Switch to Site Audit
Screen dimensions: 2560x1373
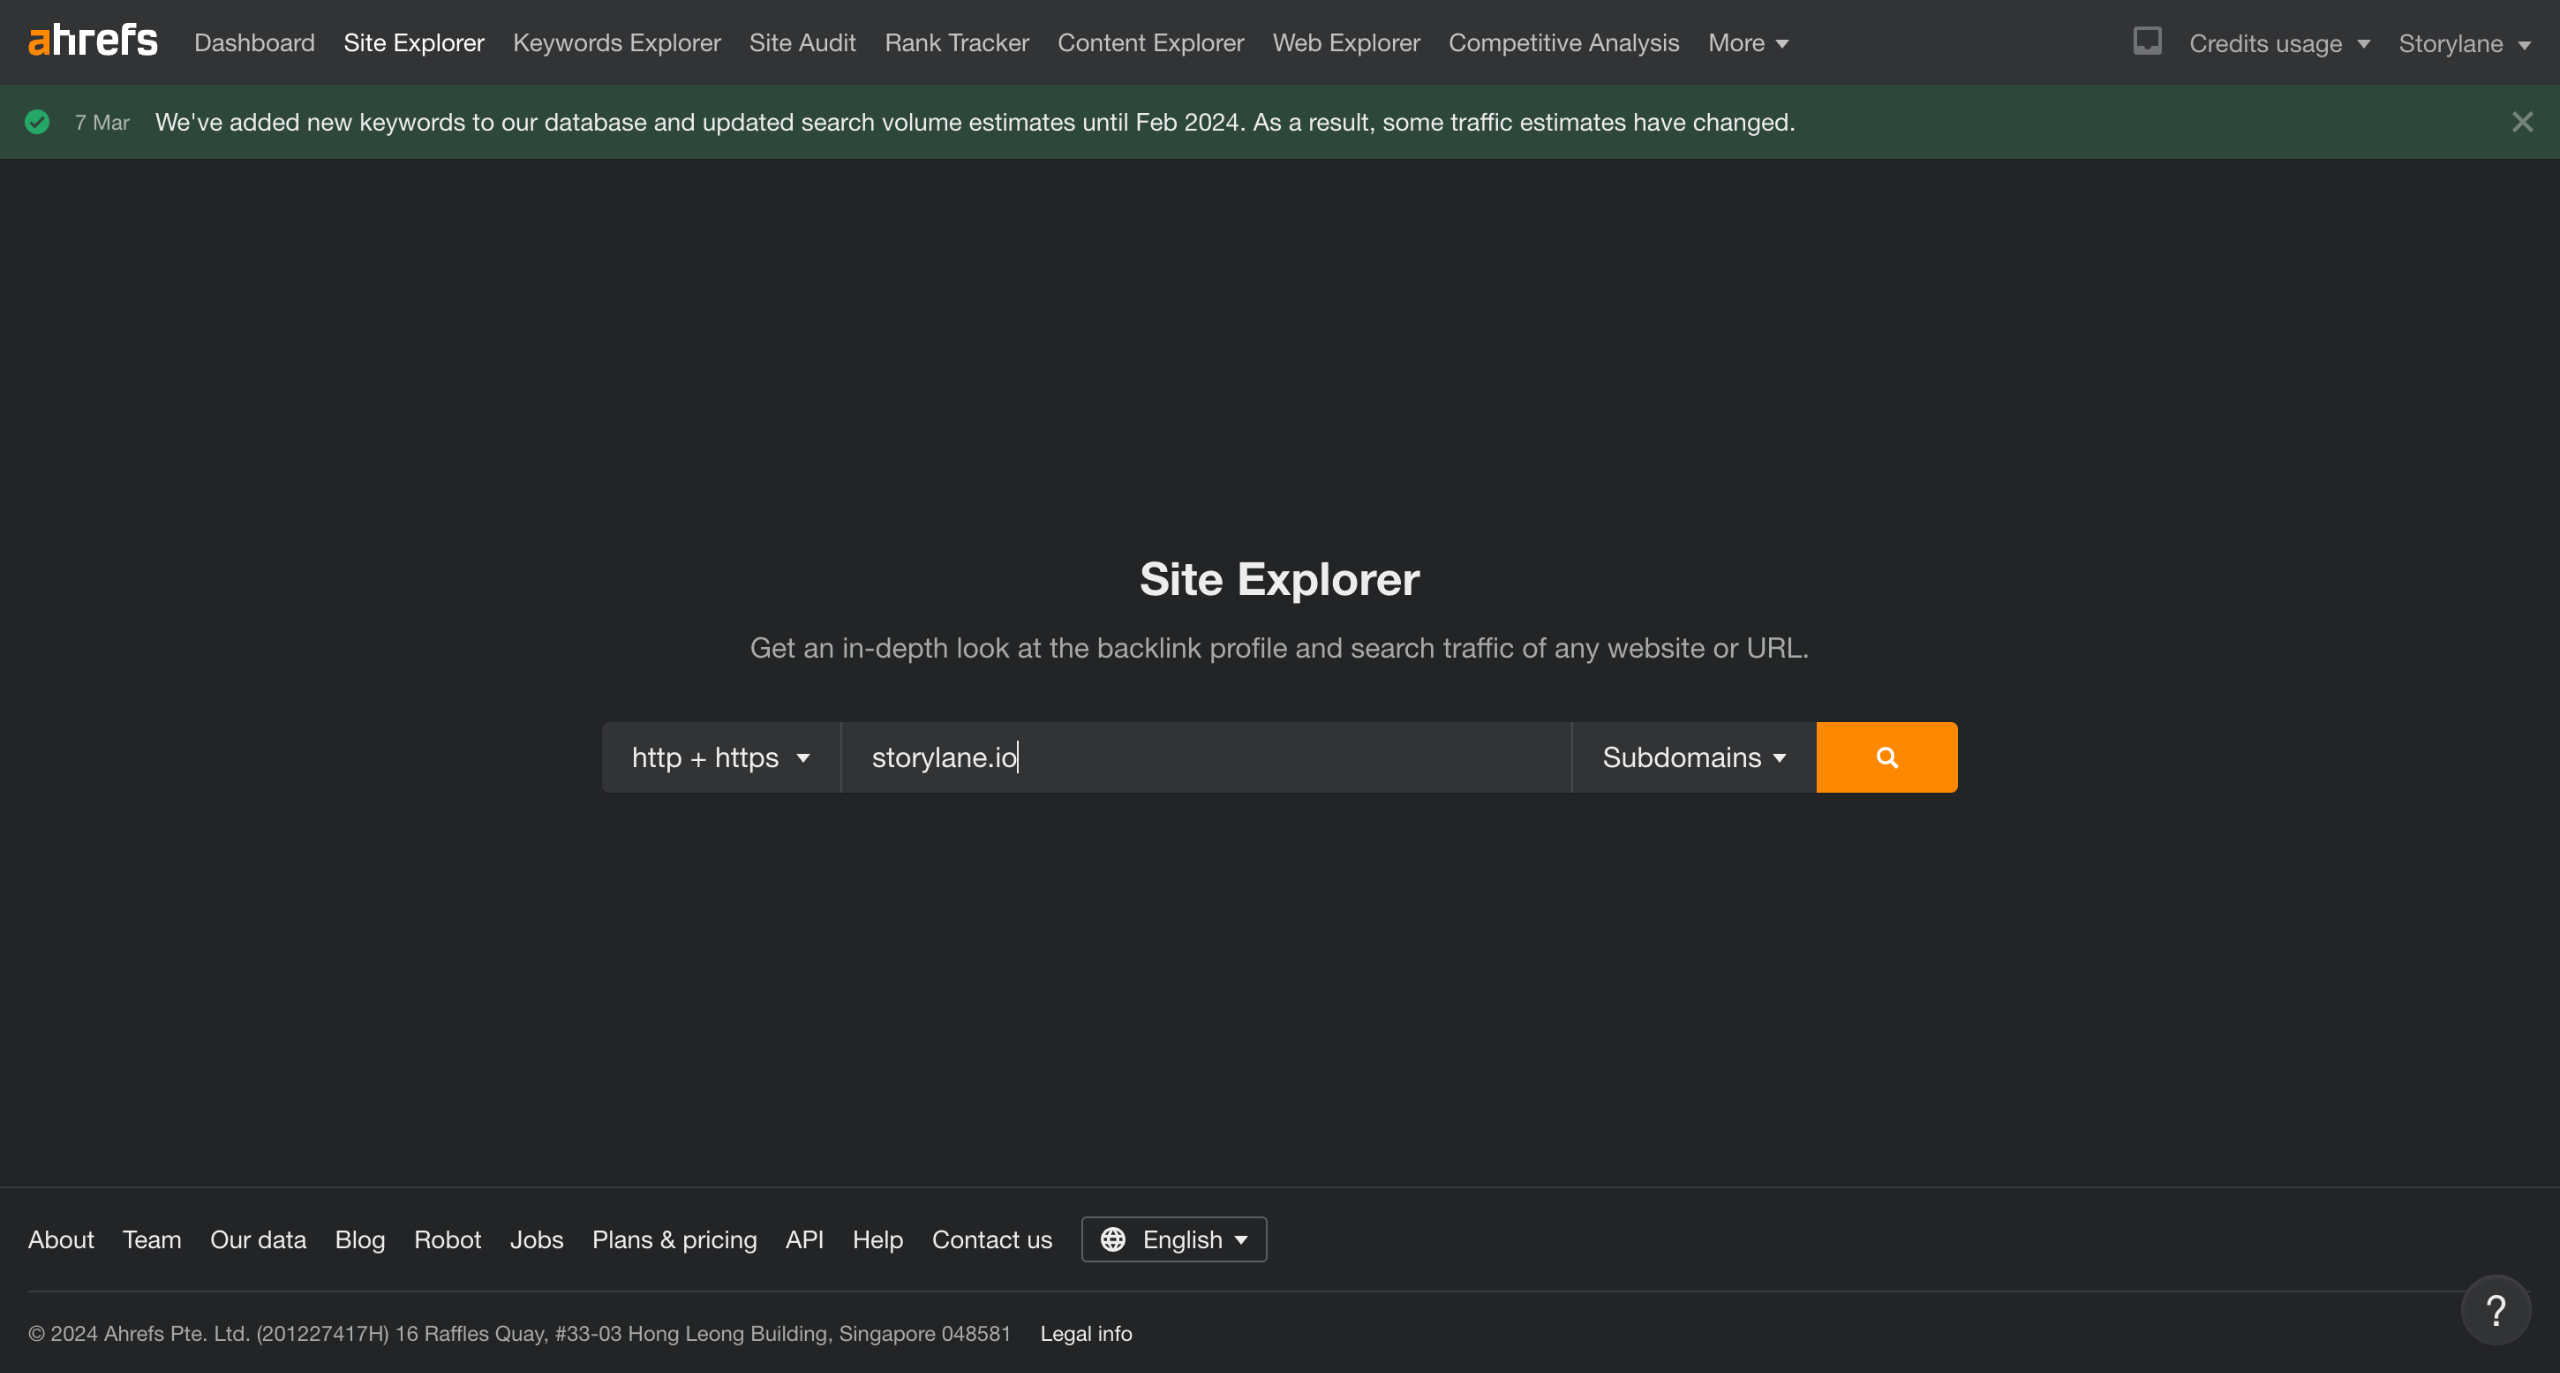(x=802, y=43)
